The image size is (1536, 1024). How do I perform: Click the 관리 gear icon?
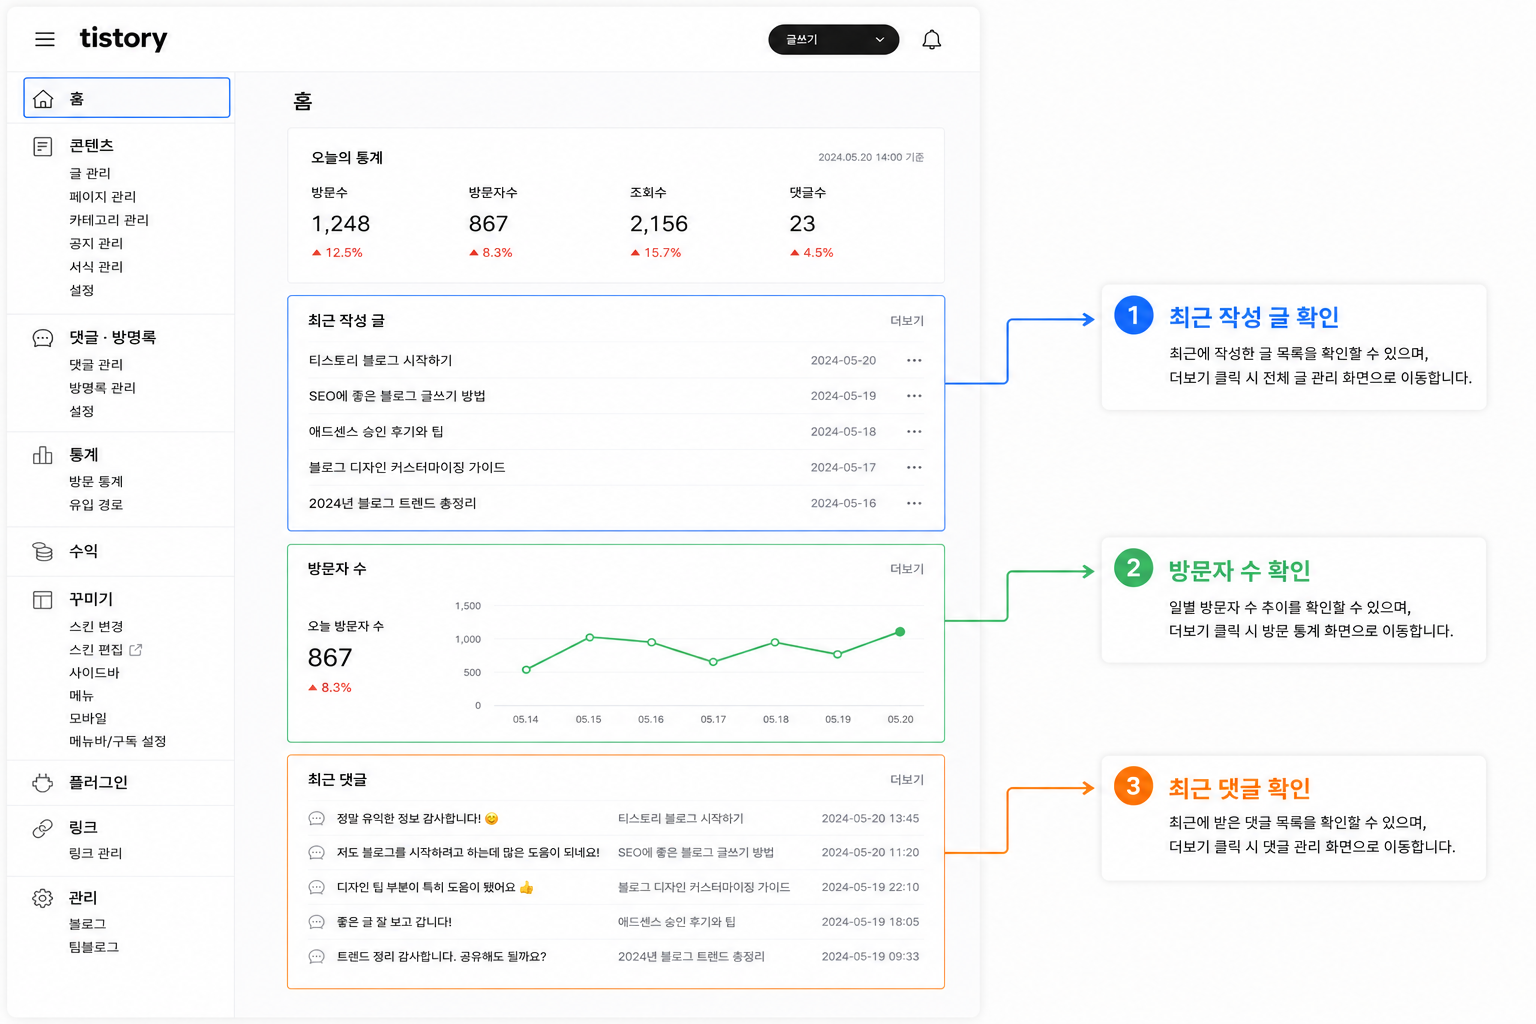[43, 898]
